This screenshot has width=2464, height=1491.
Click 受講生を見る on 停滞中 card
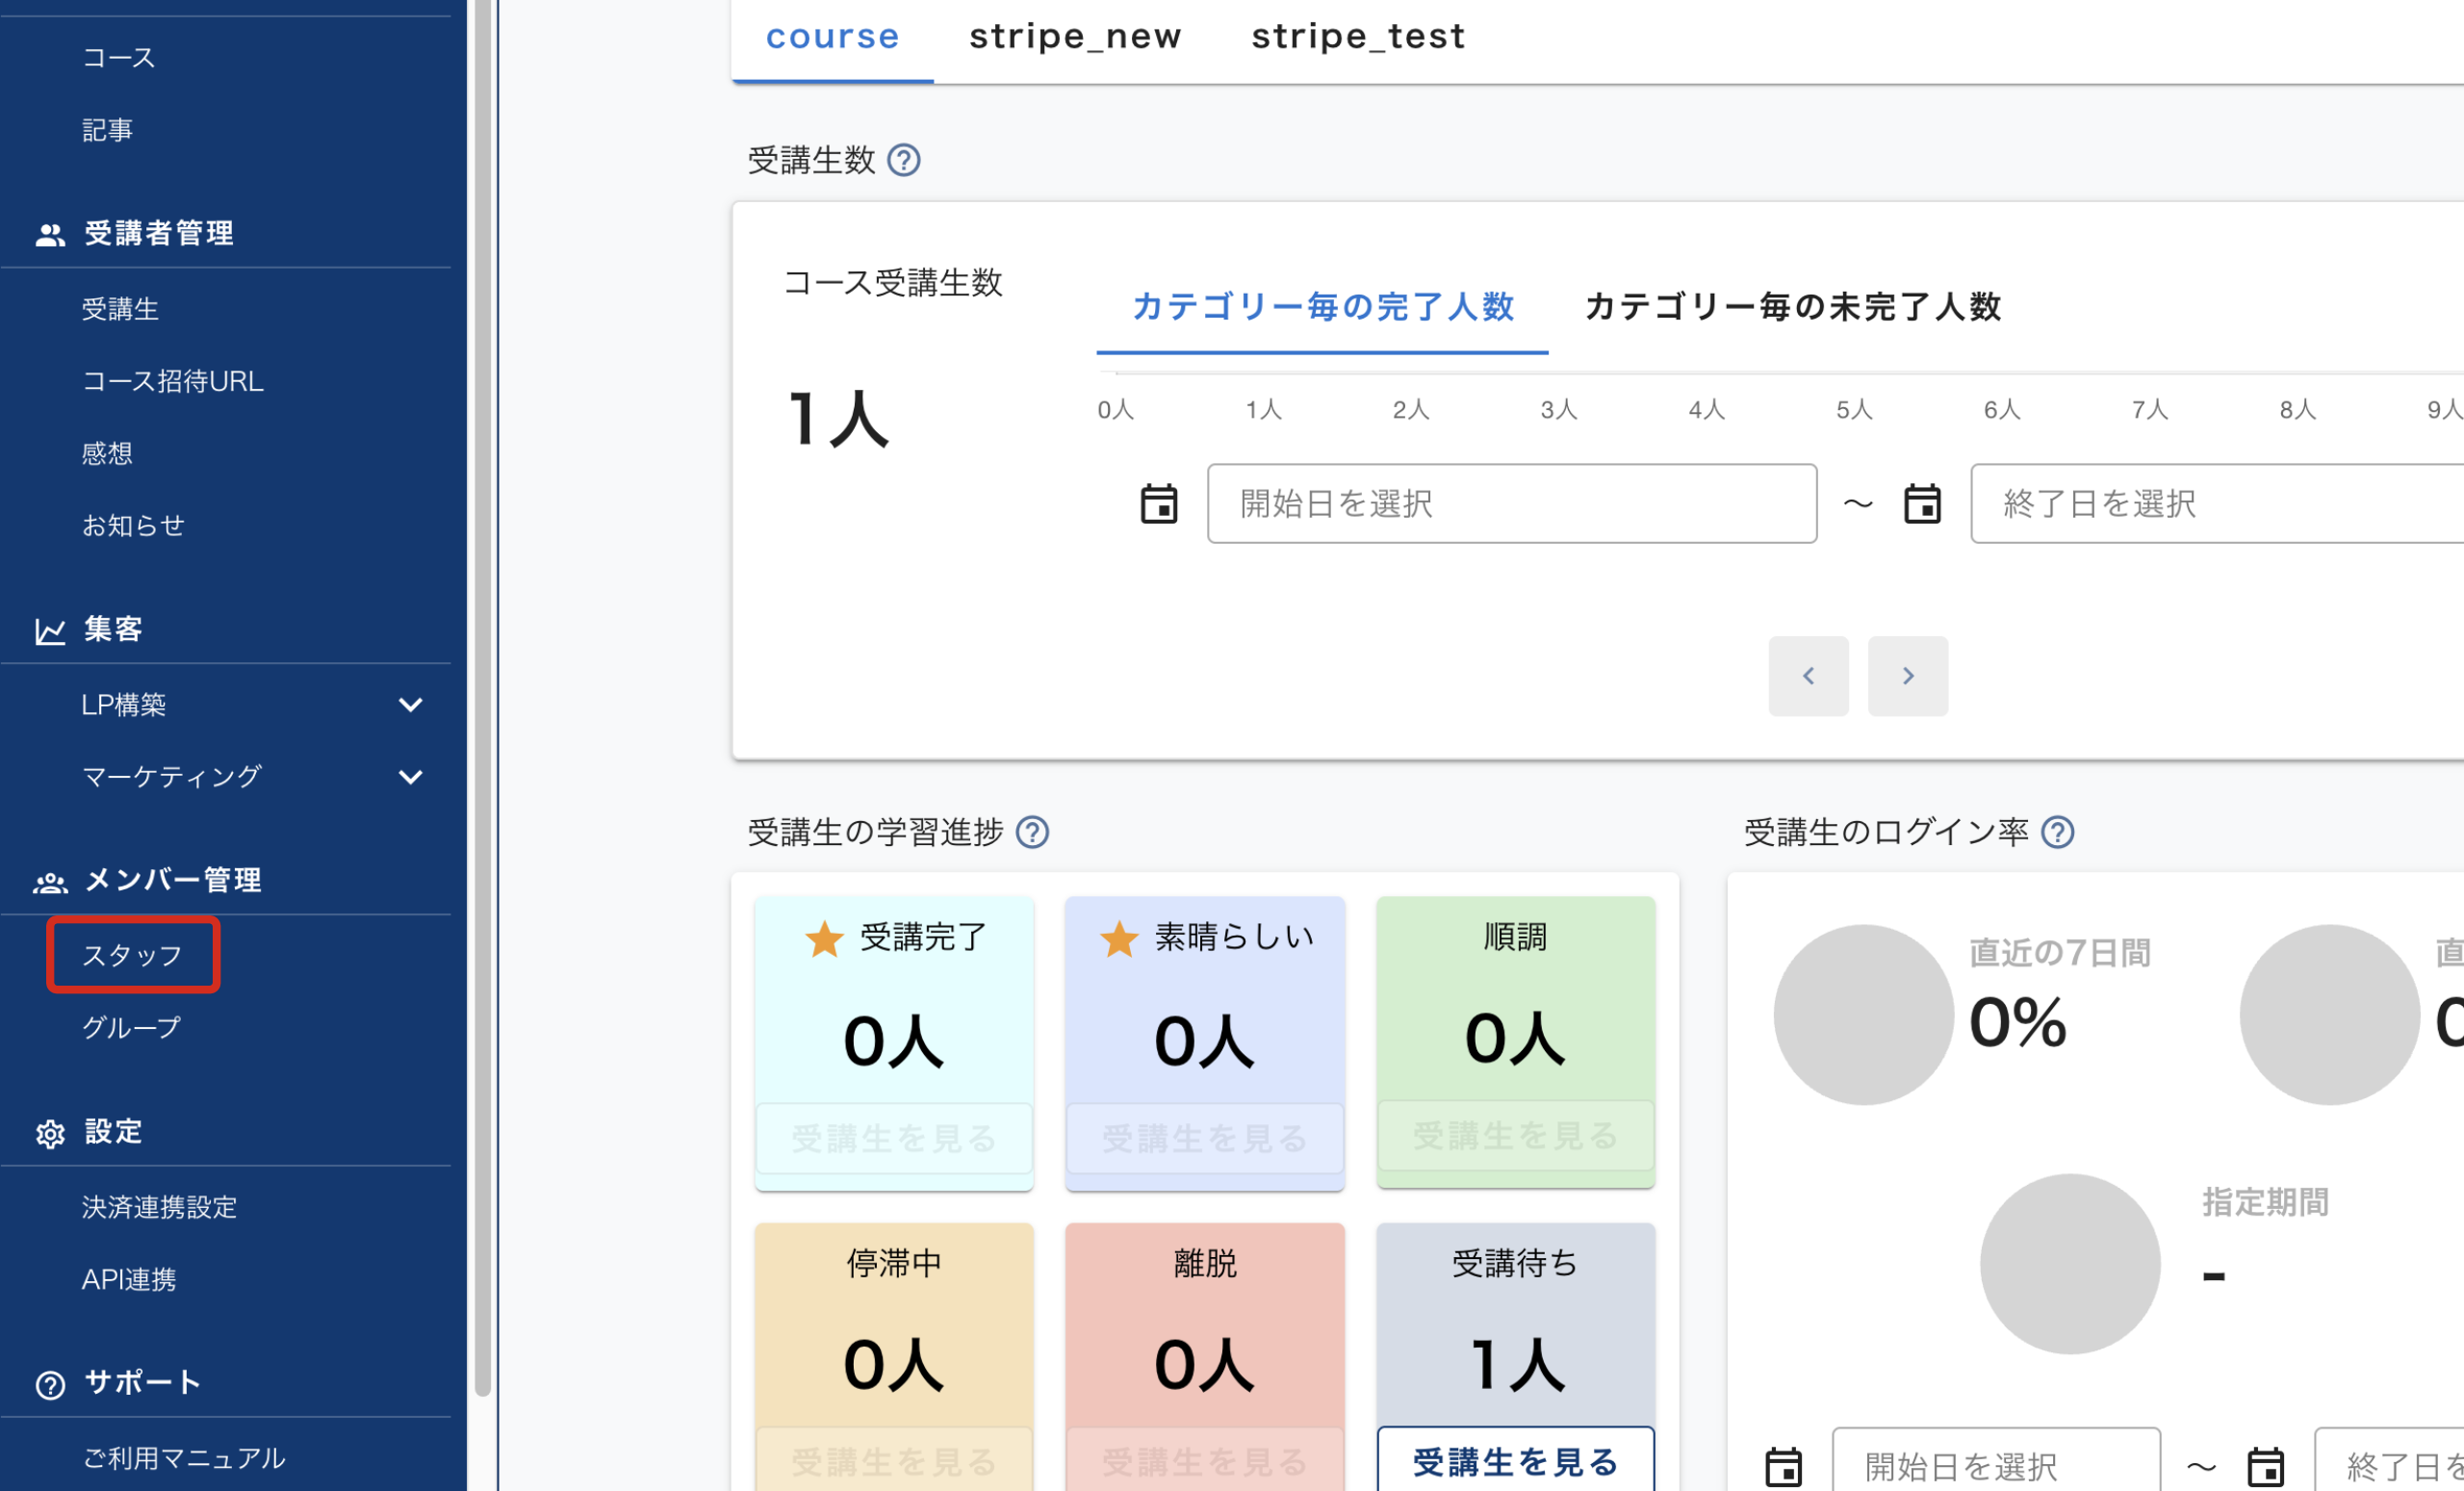click(x=894, y=1462)
